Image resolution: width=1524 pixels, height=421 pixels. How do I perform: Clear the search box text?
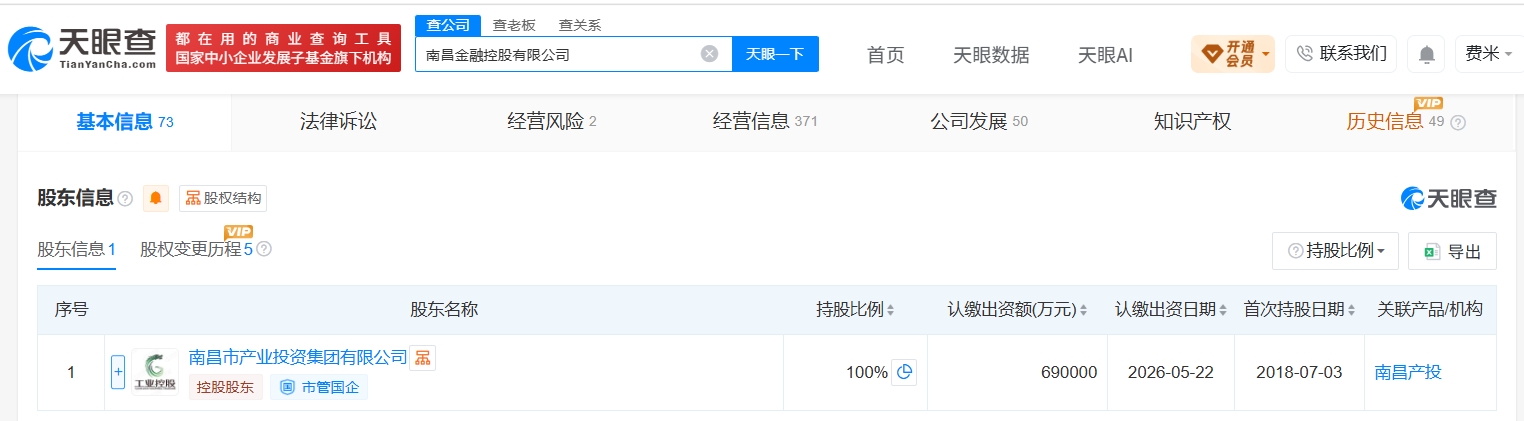coord(709,54)
